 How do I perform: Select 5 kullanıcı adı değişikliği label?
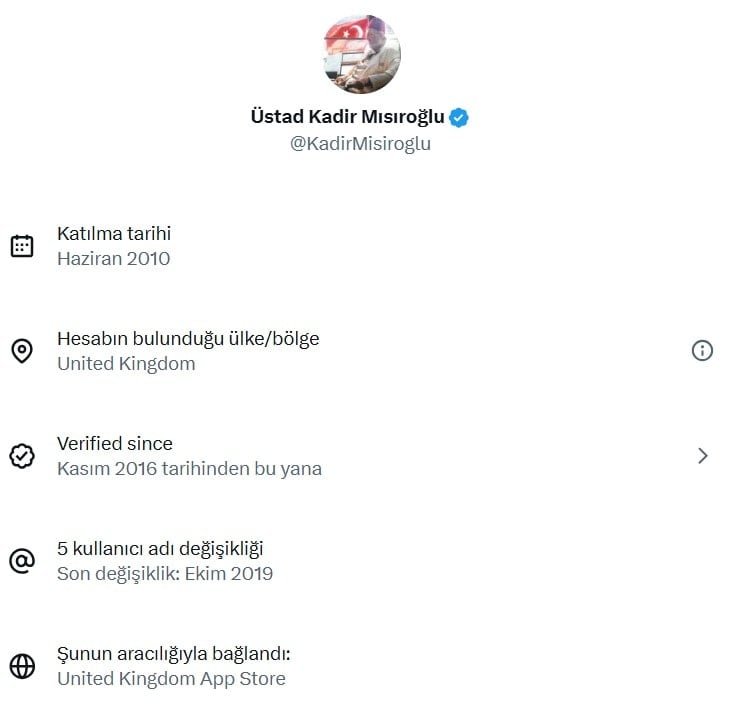click(161, 549)
